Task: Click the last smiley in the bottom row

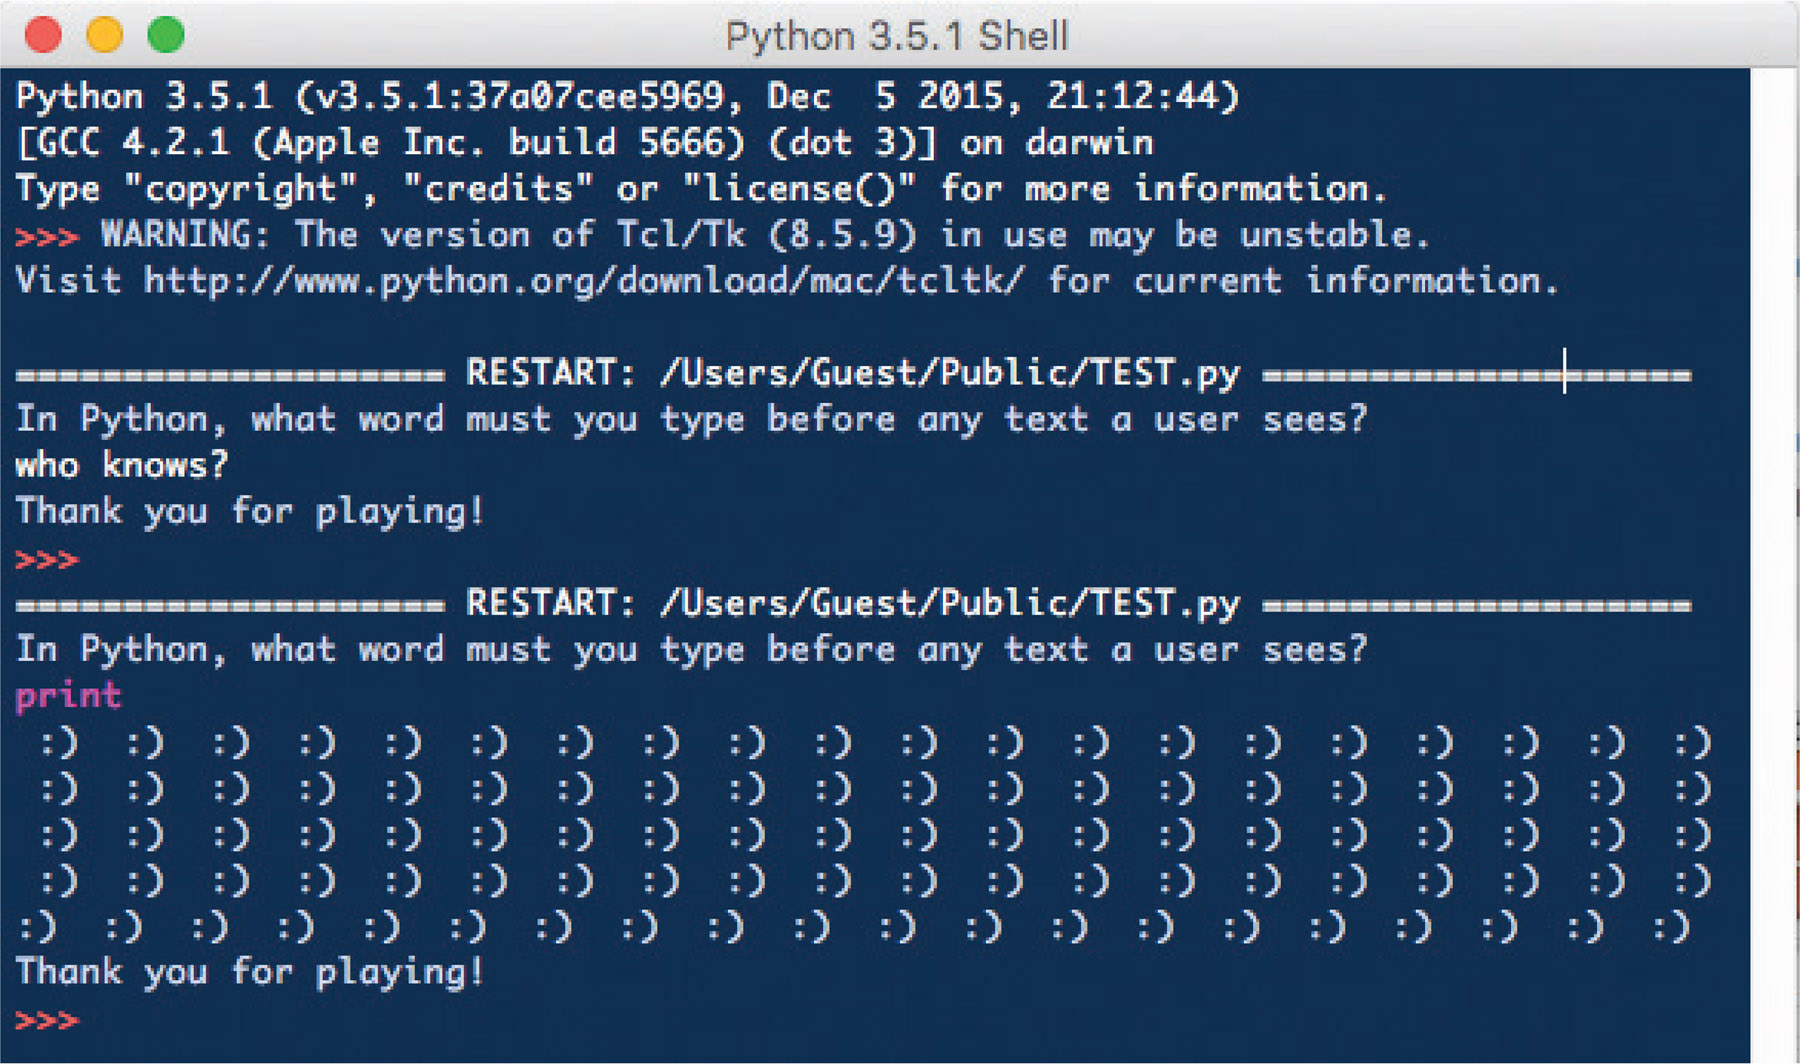Action: (1672, 927)
